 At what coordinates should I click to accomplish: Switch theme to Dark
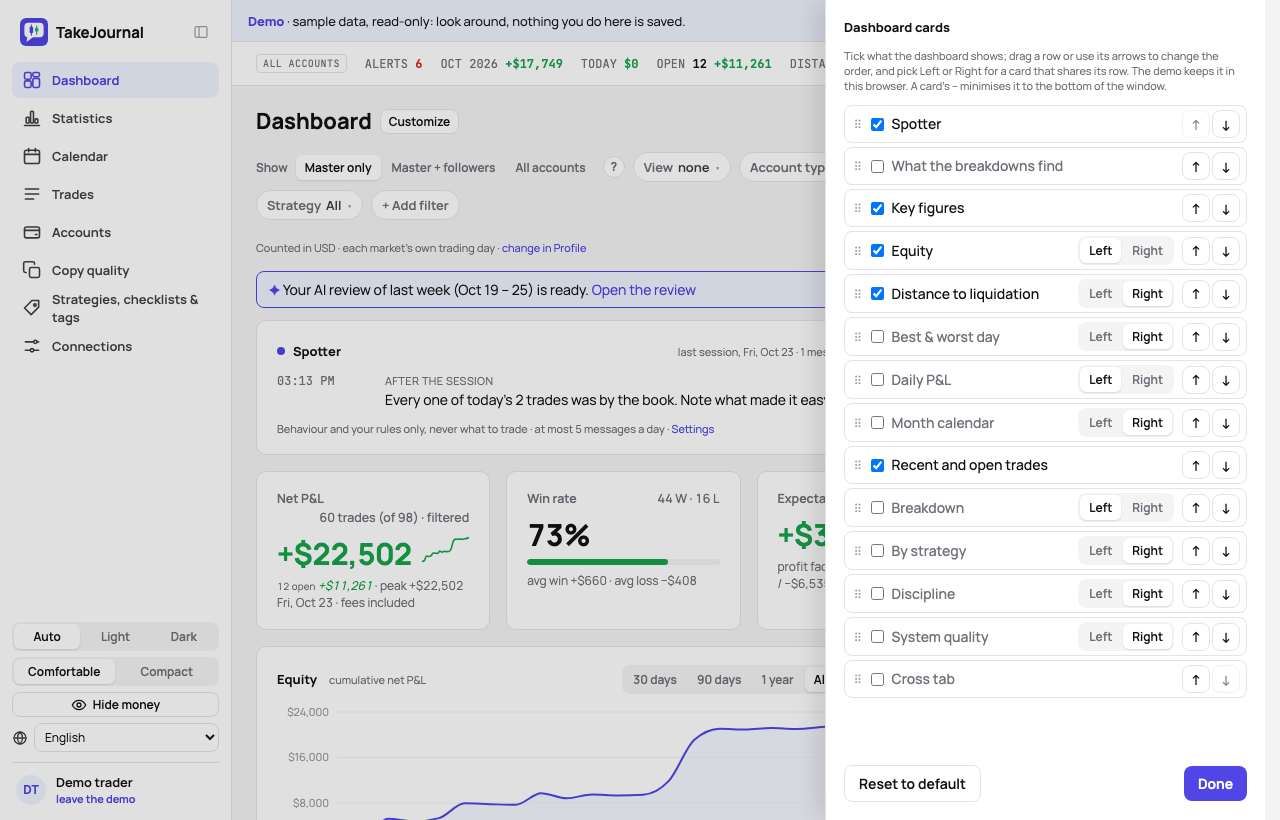click(x=183, y=637)
